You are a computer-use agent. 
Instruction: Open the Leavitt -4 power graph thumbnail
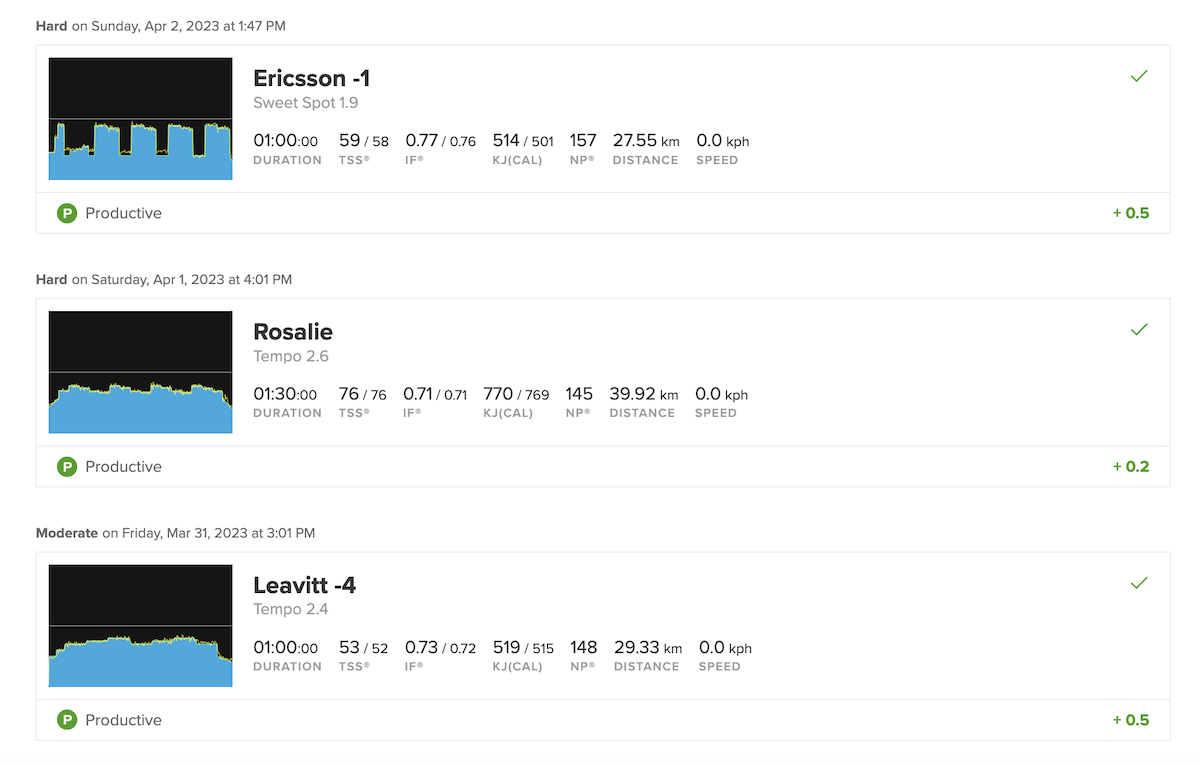point(140,626)
